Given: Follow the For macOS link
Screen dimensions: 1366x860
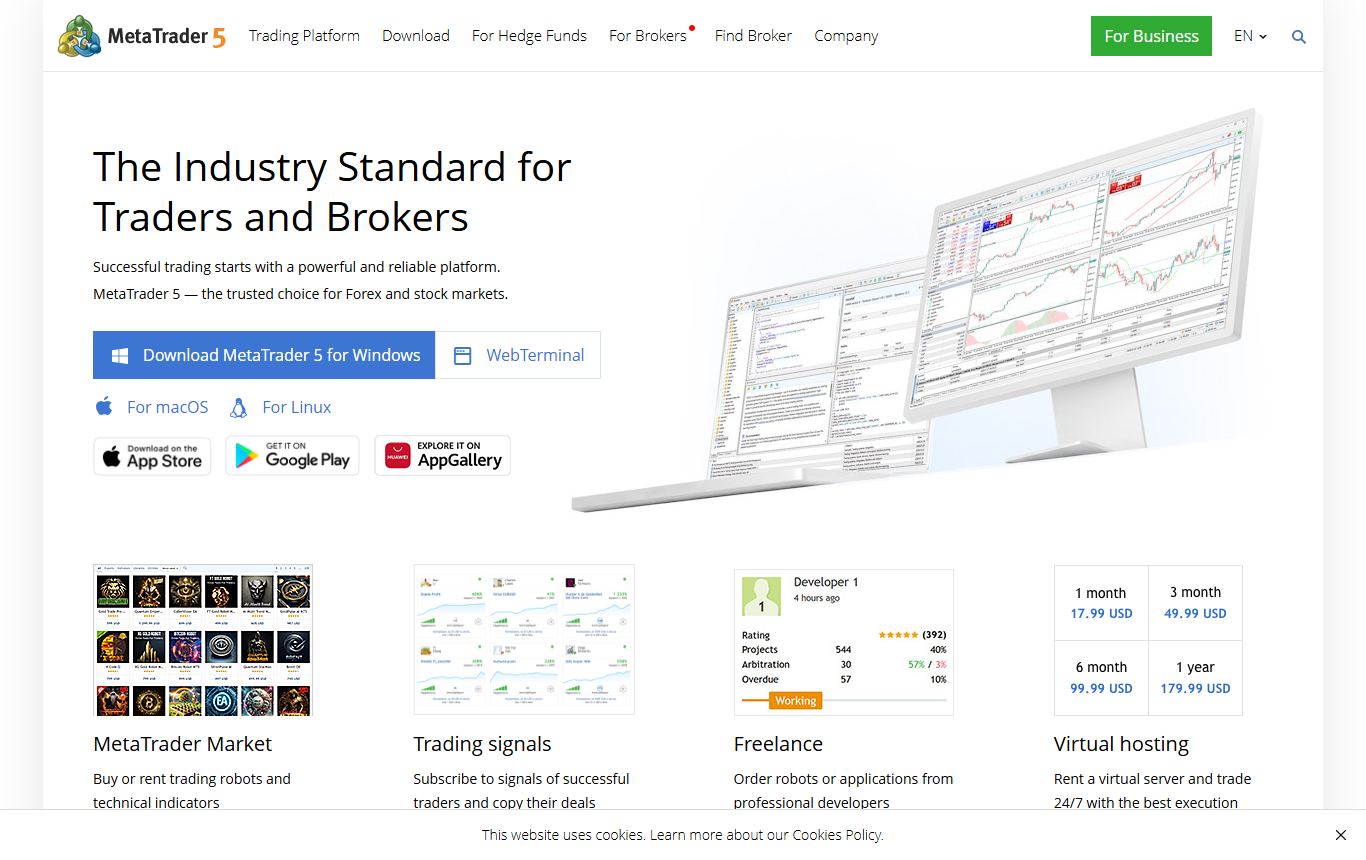Looking at the screenshot, I should tap(168, 407).
